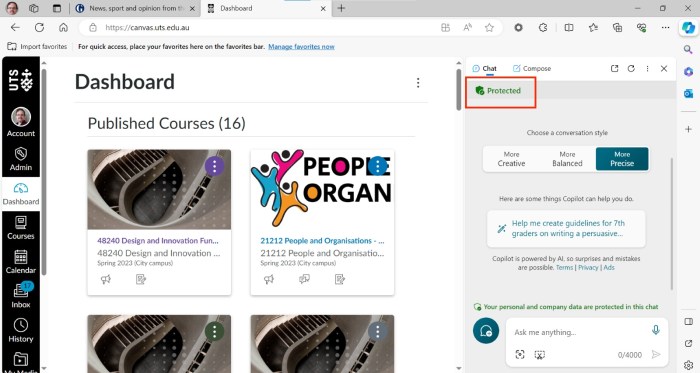
Task: Open Canvas Courses menu
Action: [21, 228]
